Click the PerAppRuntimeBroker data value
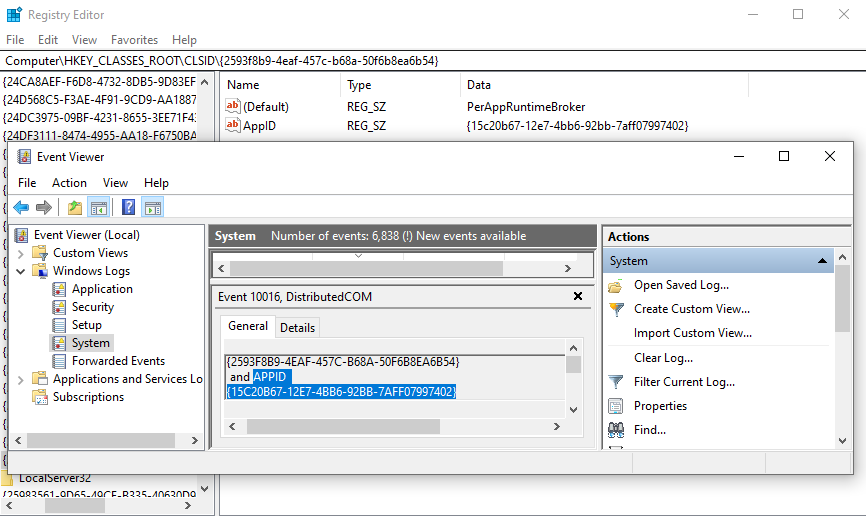This screenshot has height=516, width=866. click(526, 107)
